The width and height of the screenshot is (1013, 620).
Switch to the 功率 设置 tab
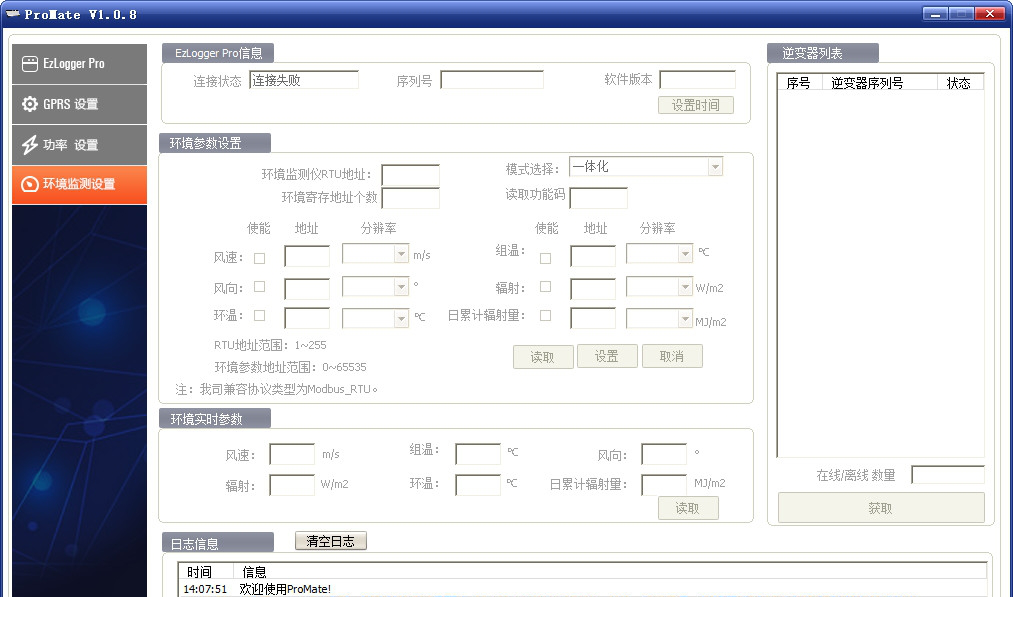tap(79, 145)
